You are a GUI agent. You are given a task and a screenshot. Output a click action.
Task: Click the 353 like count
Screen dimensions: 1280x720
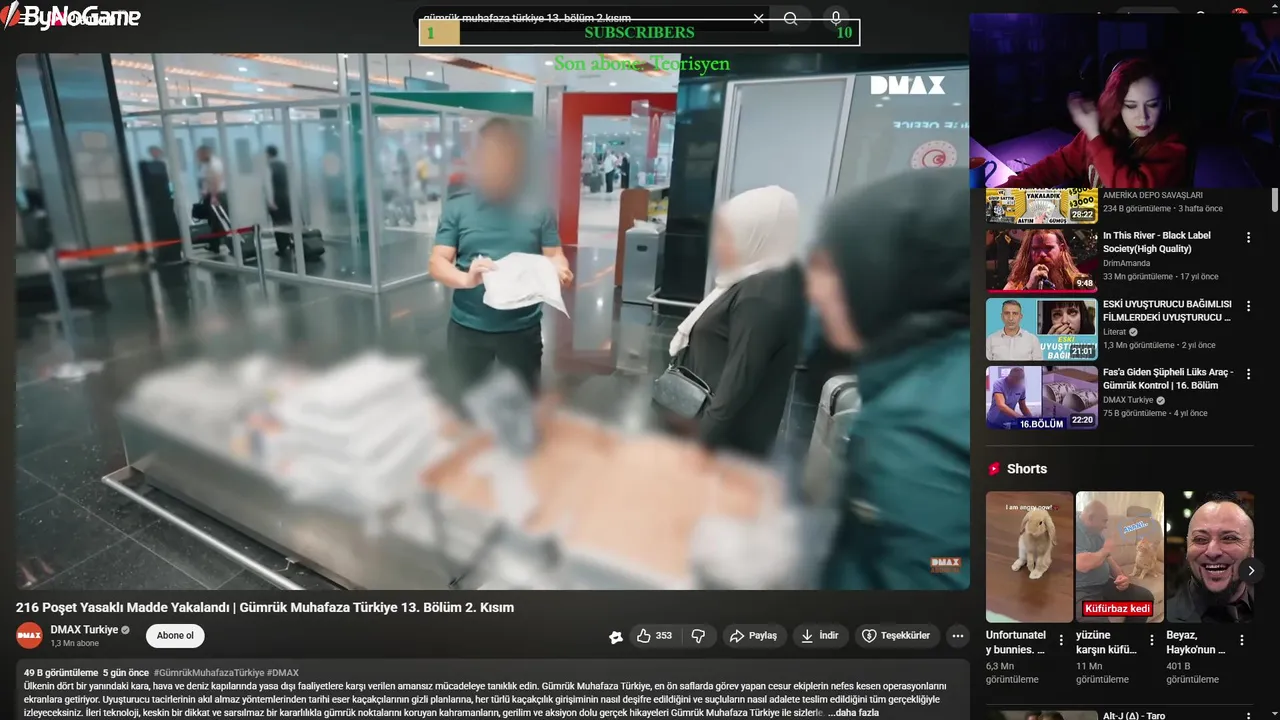pos(664,636)
